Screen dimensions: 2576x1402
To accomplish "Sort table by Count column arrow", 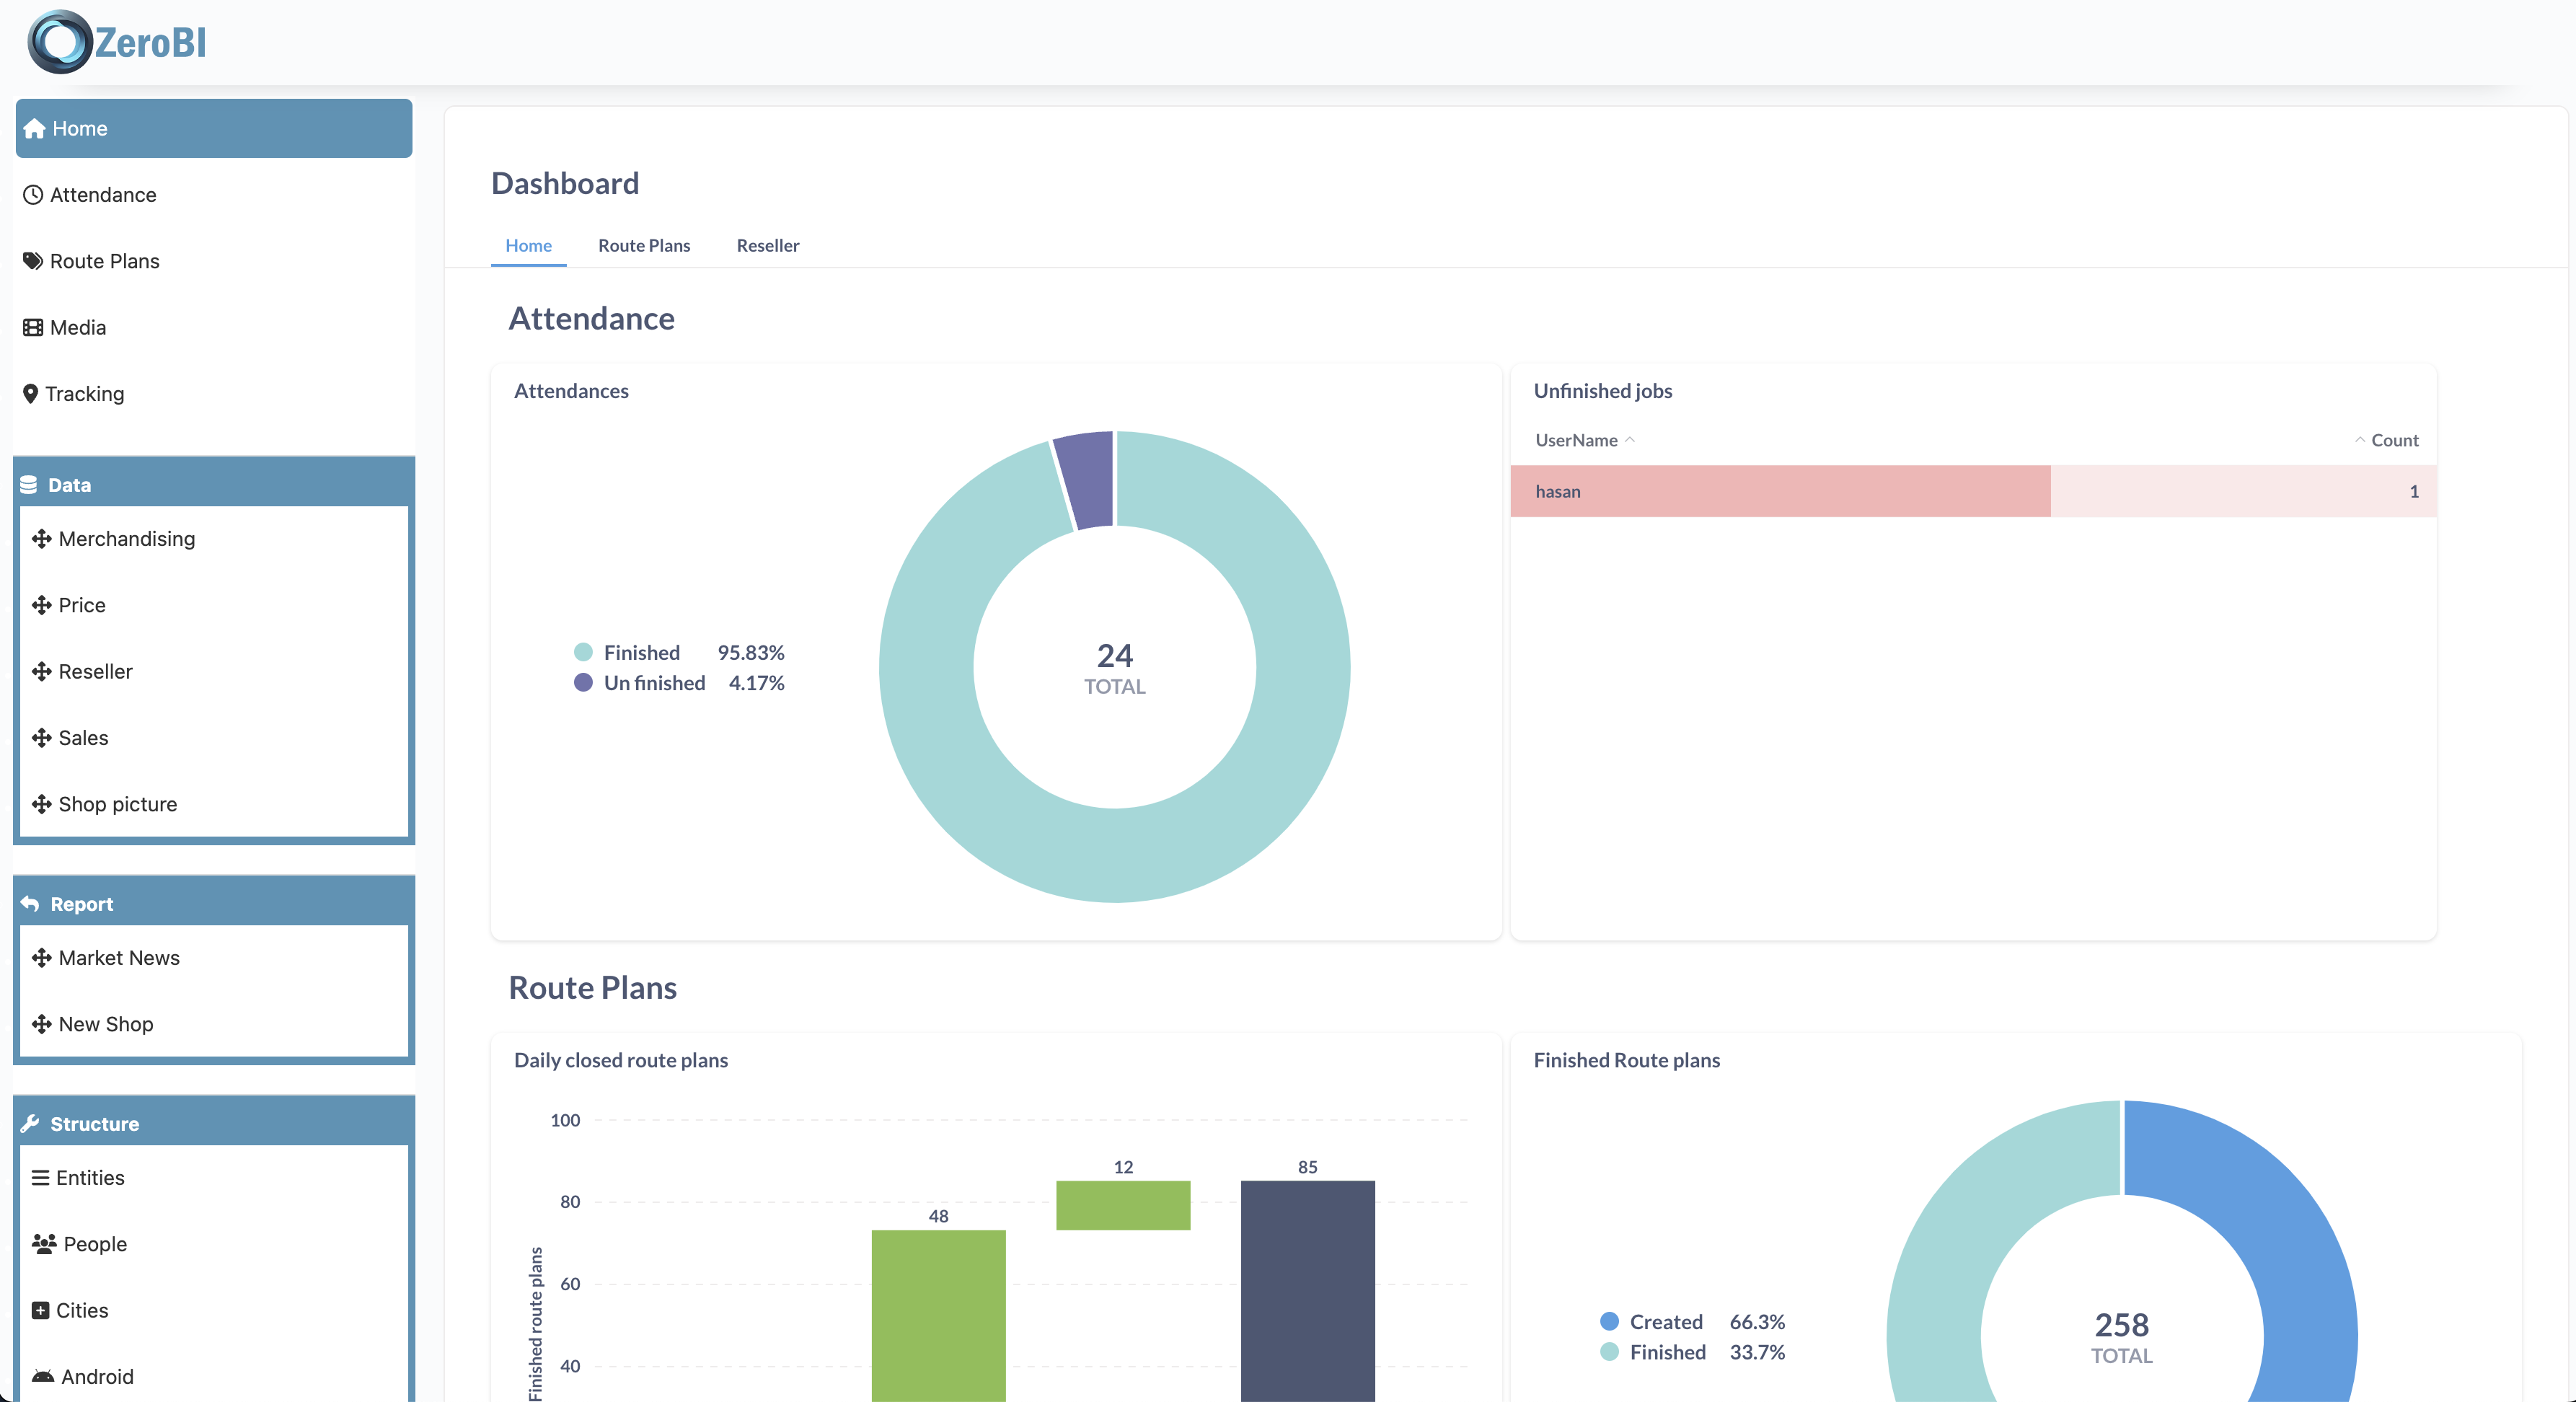I will click(2359, 440).
